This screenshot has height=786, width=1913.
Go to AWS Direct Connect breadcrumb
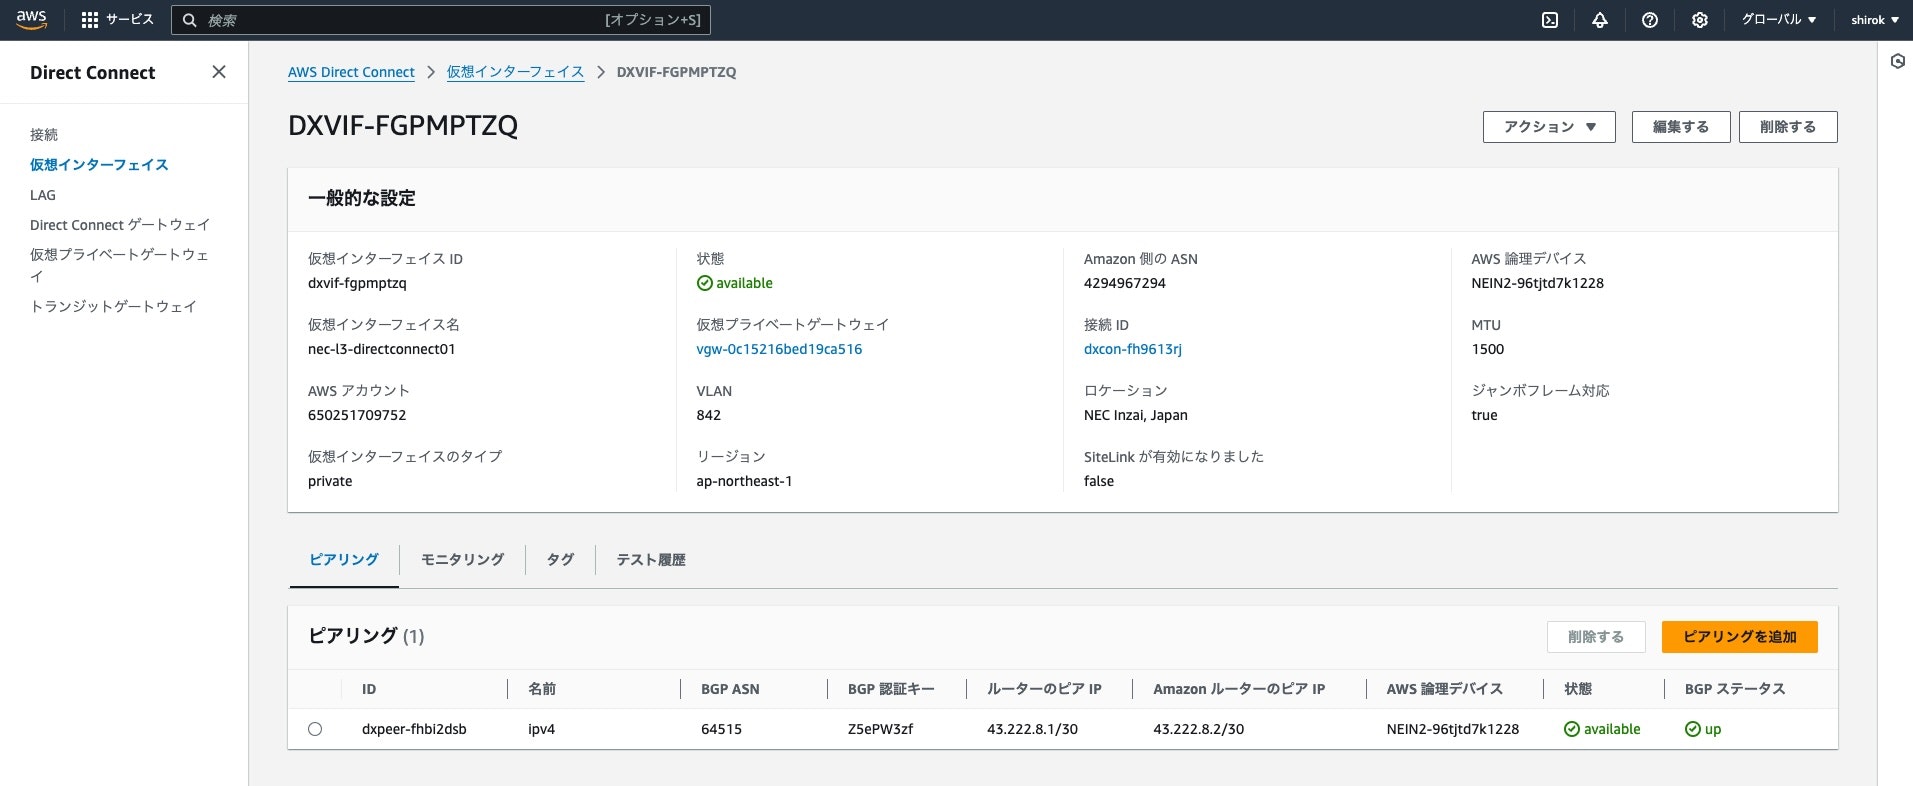[351, 72]
